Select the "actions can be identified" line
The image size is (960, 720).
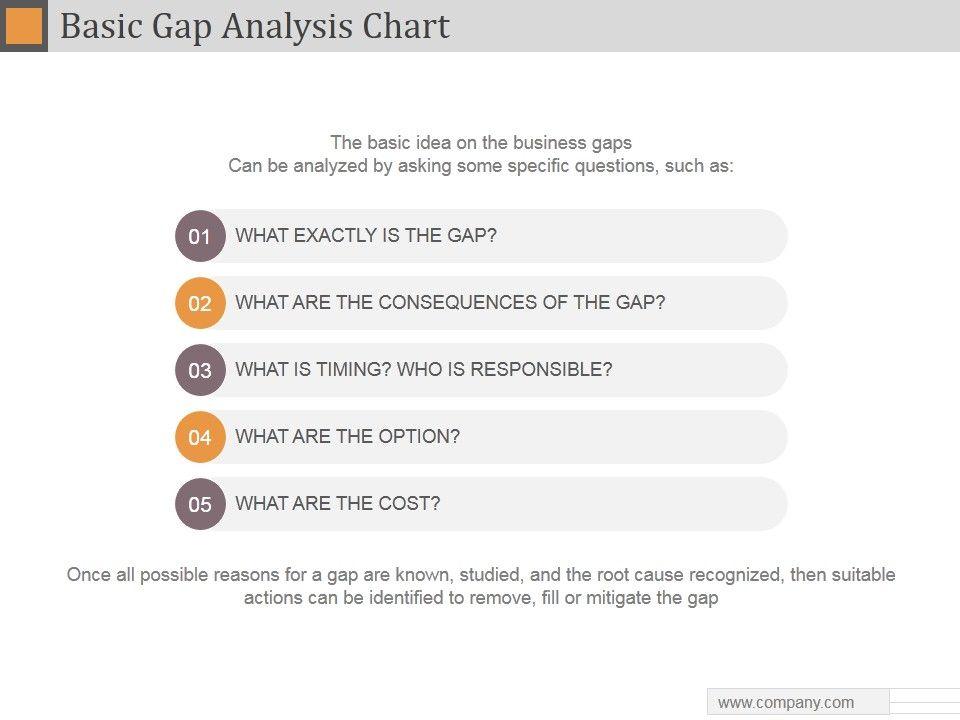point(481,598)
